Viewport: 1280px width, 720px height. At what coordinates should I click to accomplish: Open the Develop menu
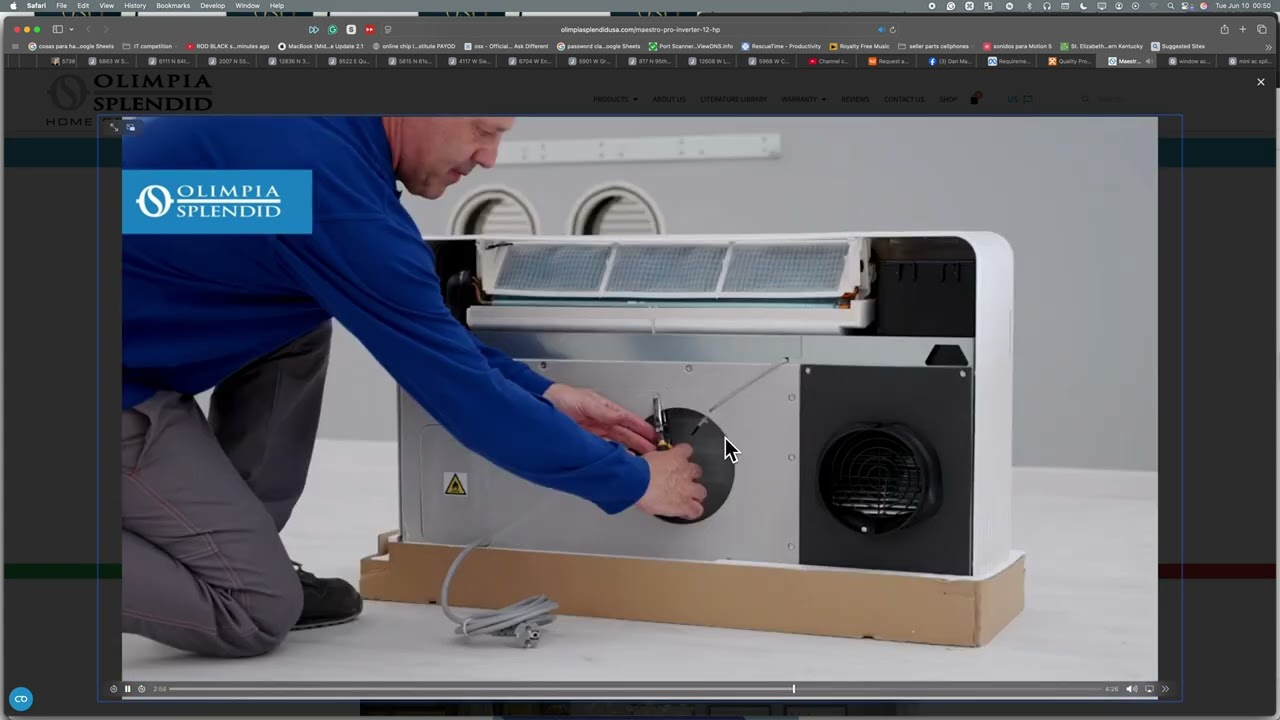pyautogui.click(x=213, y=6)
